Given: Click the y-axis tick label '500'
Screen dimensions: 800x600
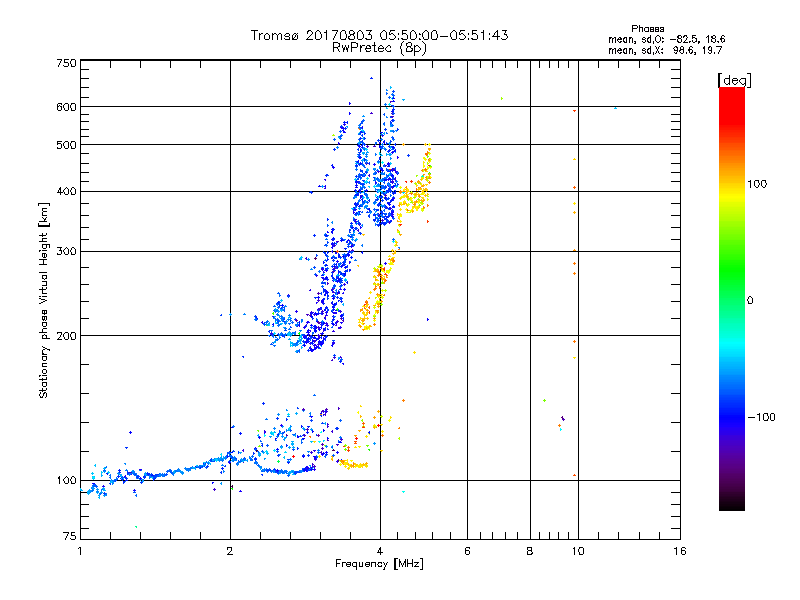Looking at the screenshot, I should [x=67, y=145].
